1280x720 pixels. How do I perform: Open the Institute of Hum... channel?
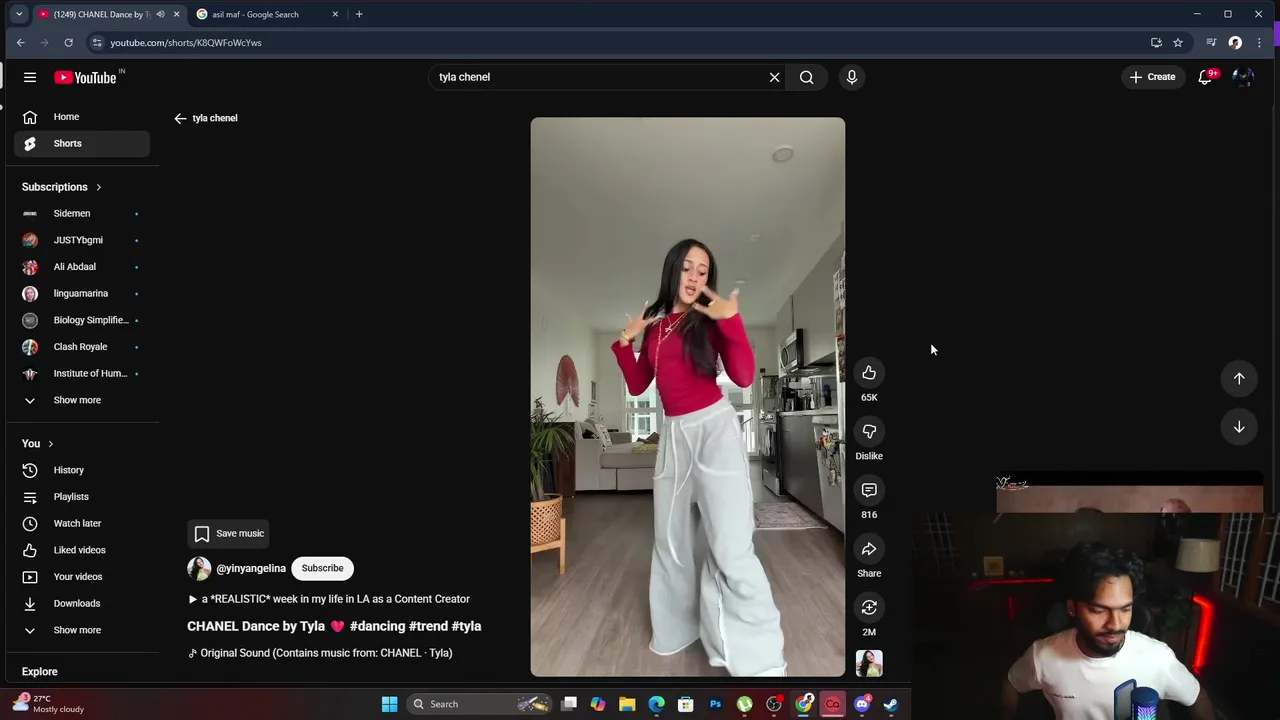82,373
